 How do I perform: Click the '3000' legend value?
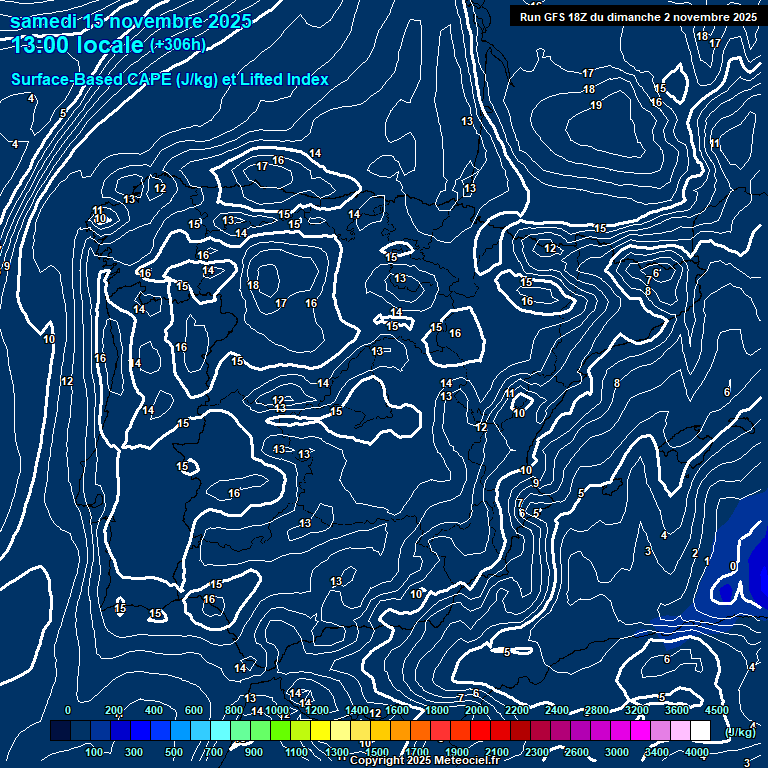point(617,752)
